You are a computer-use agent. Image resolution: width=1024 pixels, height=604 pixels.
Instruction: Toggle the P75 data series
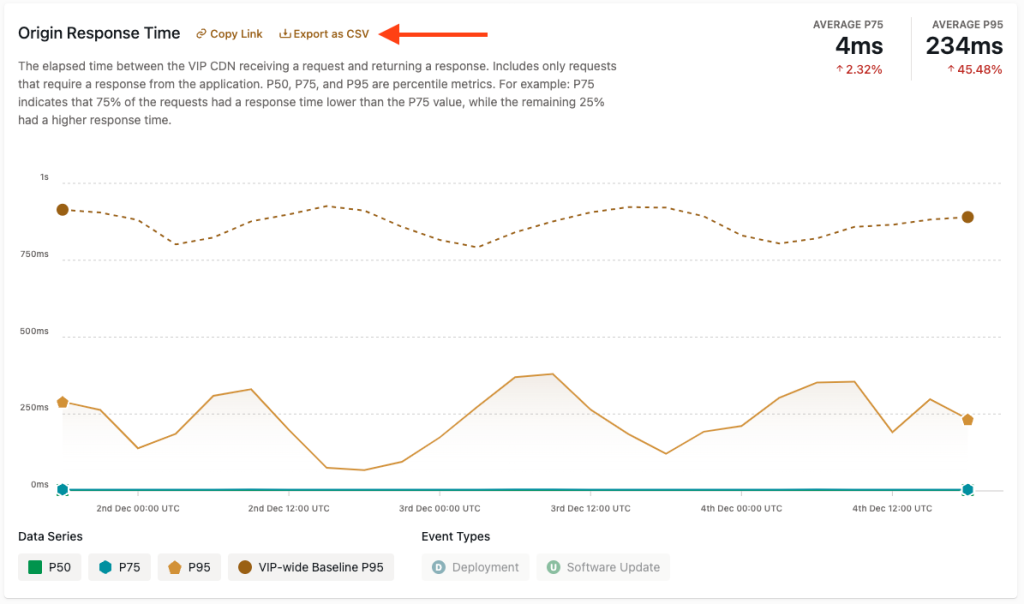click(x=120, y=567)
